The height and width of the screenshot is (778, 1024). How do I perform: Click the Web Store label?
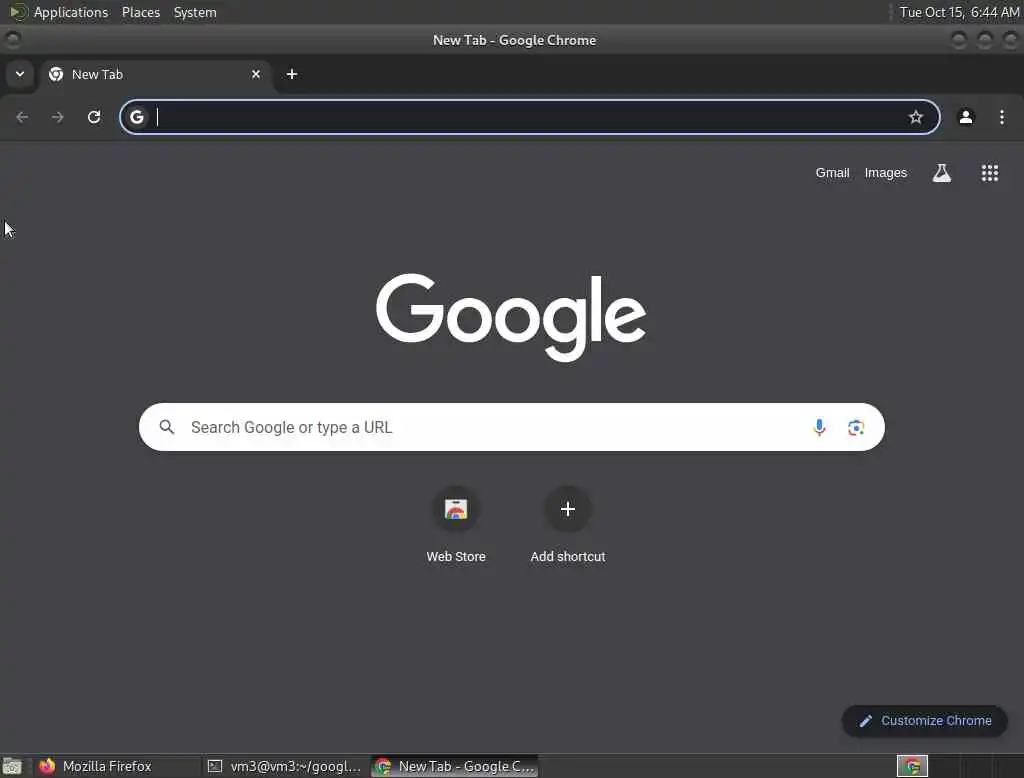tap(456, 557)
